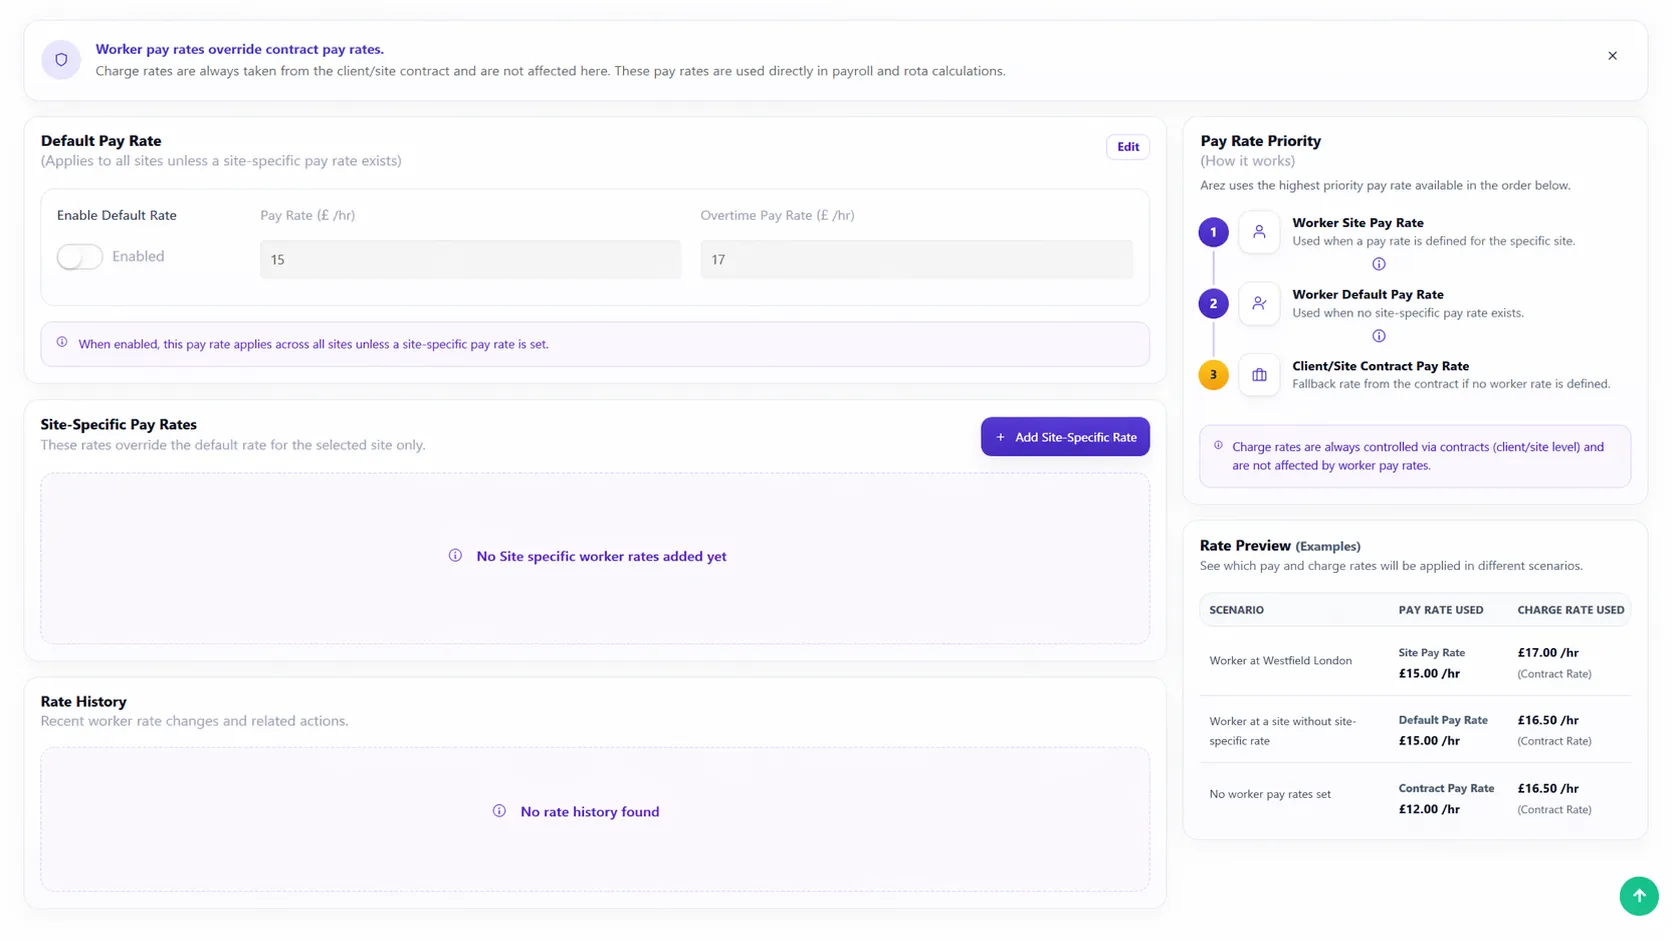Click the 'Worker at Westfield London' scenario row
This screenshot has width=1672, height=941.
click(x=1280, y=661)
